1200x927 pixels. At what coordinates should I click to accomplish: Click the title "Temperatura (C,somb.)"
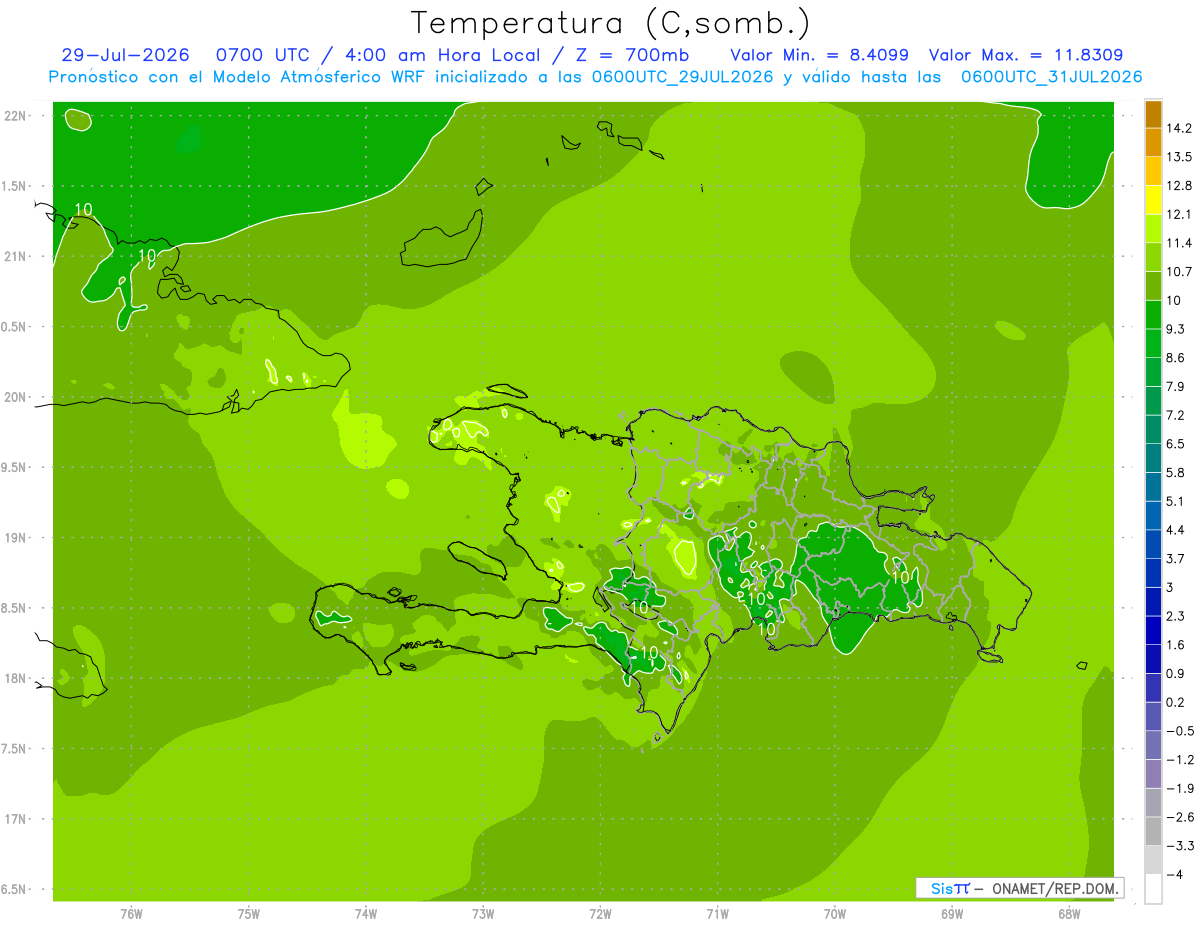coord(610,23)
